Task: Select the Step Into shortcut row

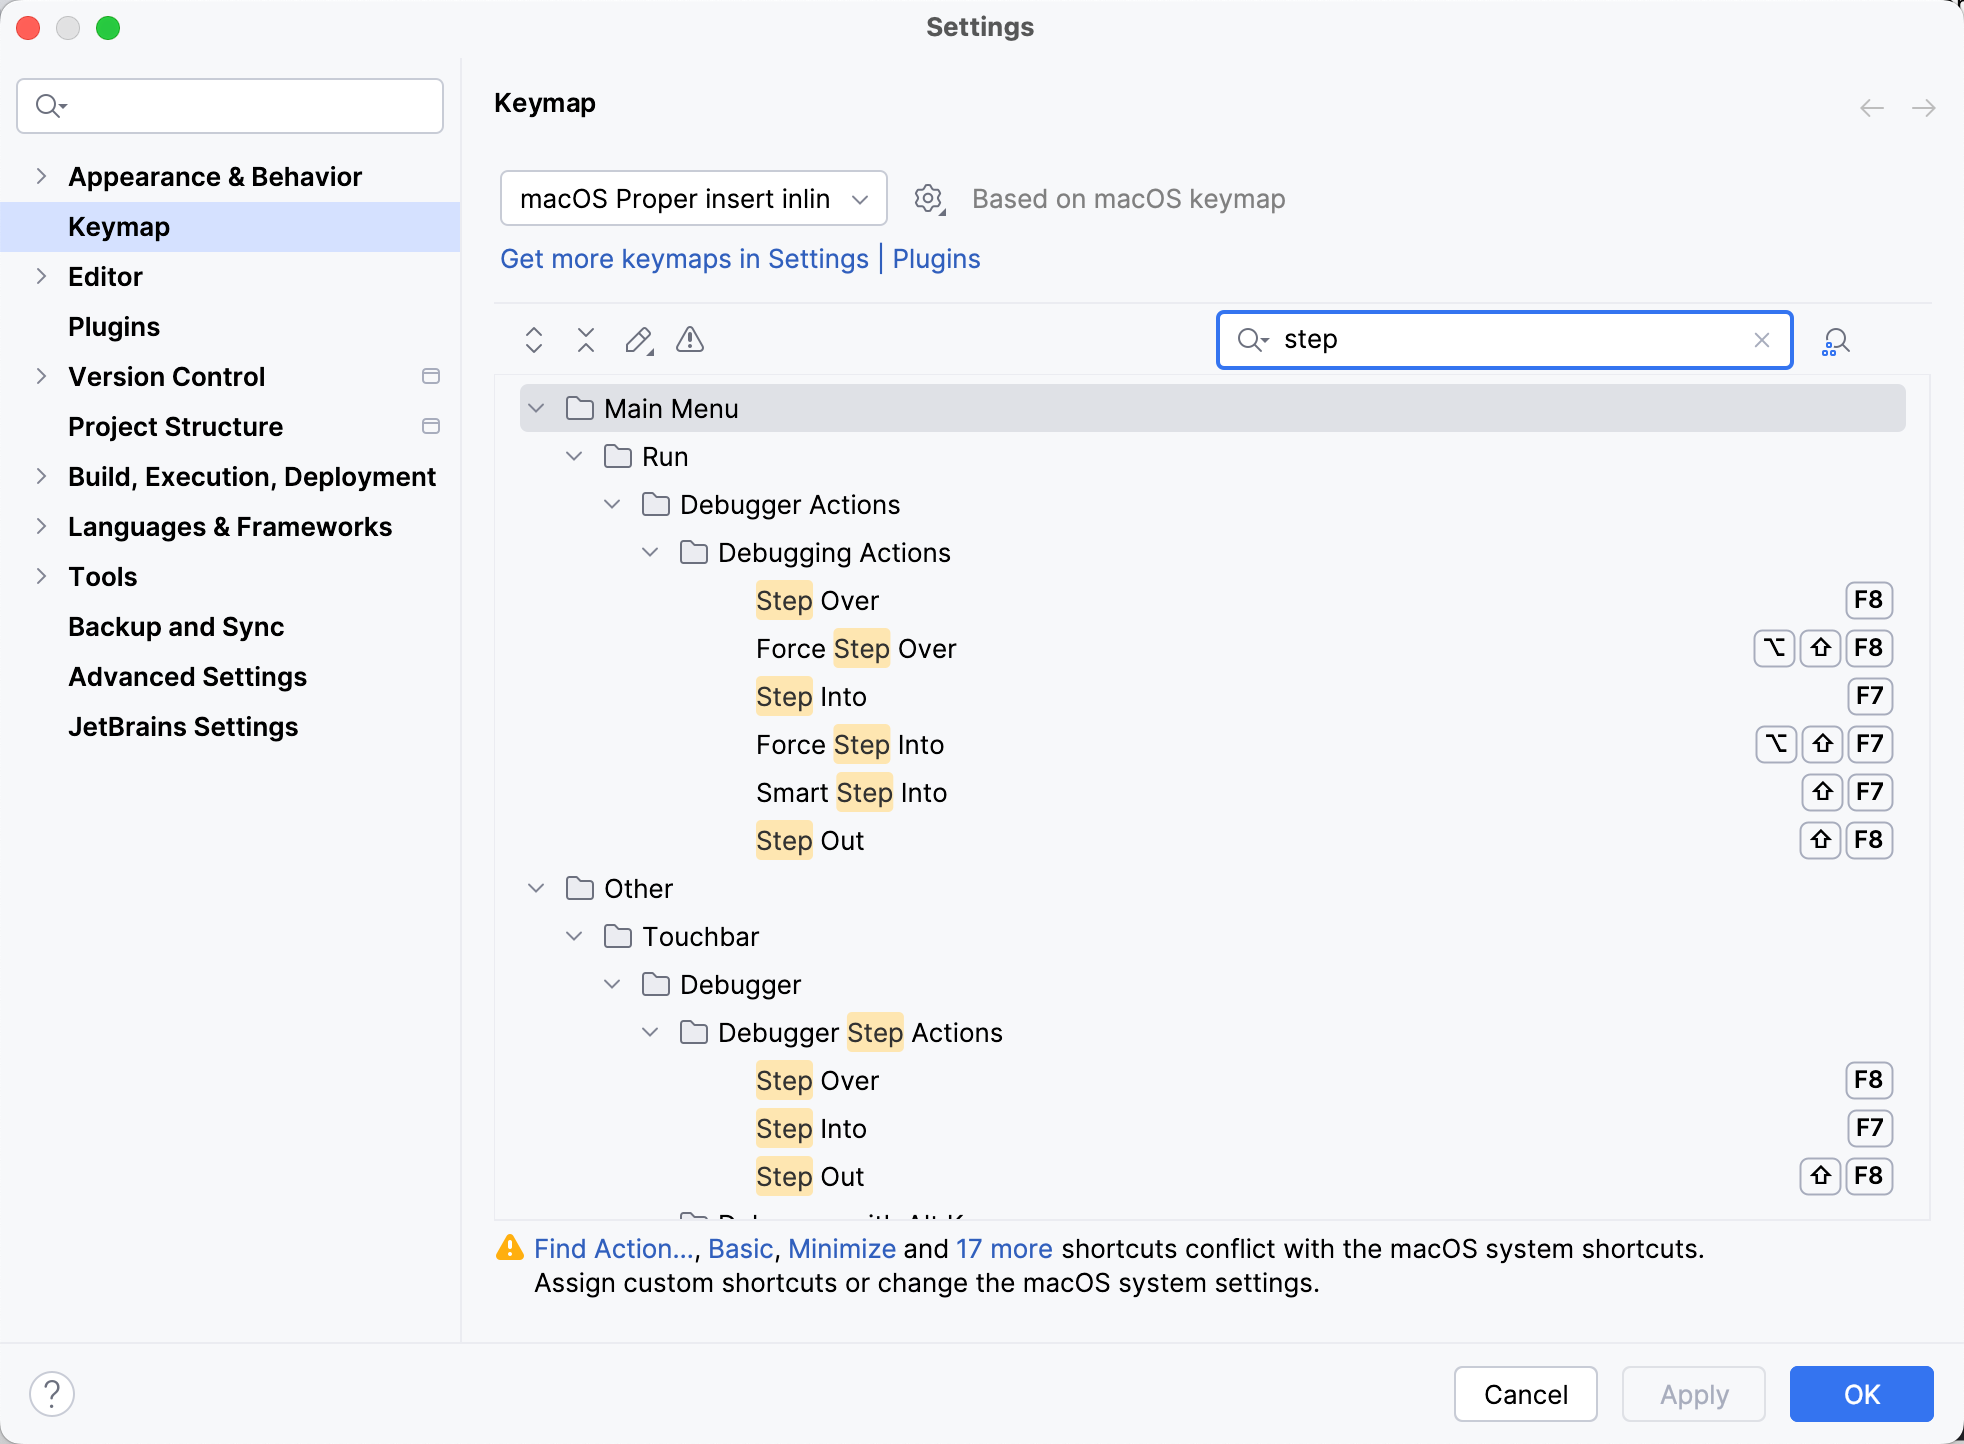Action: tap(811, 696)
